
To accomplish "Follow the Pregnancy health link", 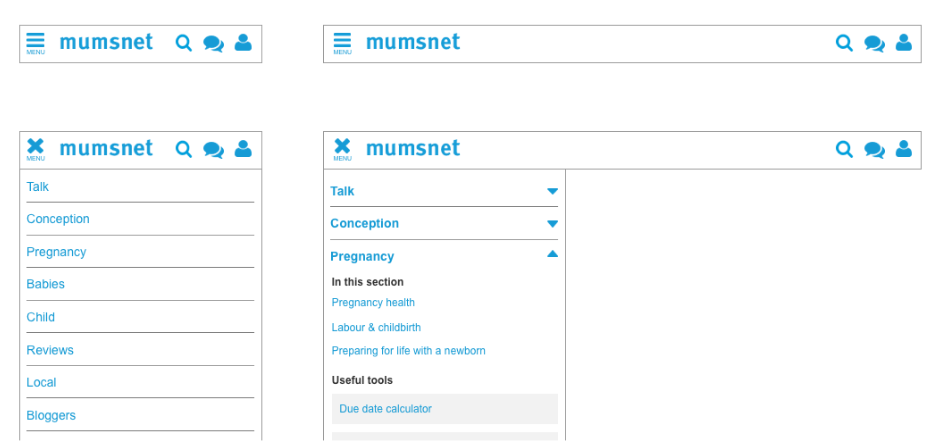I will (x=373, y=303).
